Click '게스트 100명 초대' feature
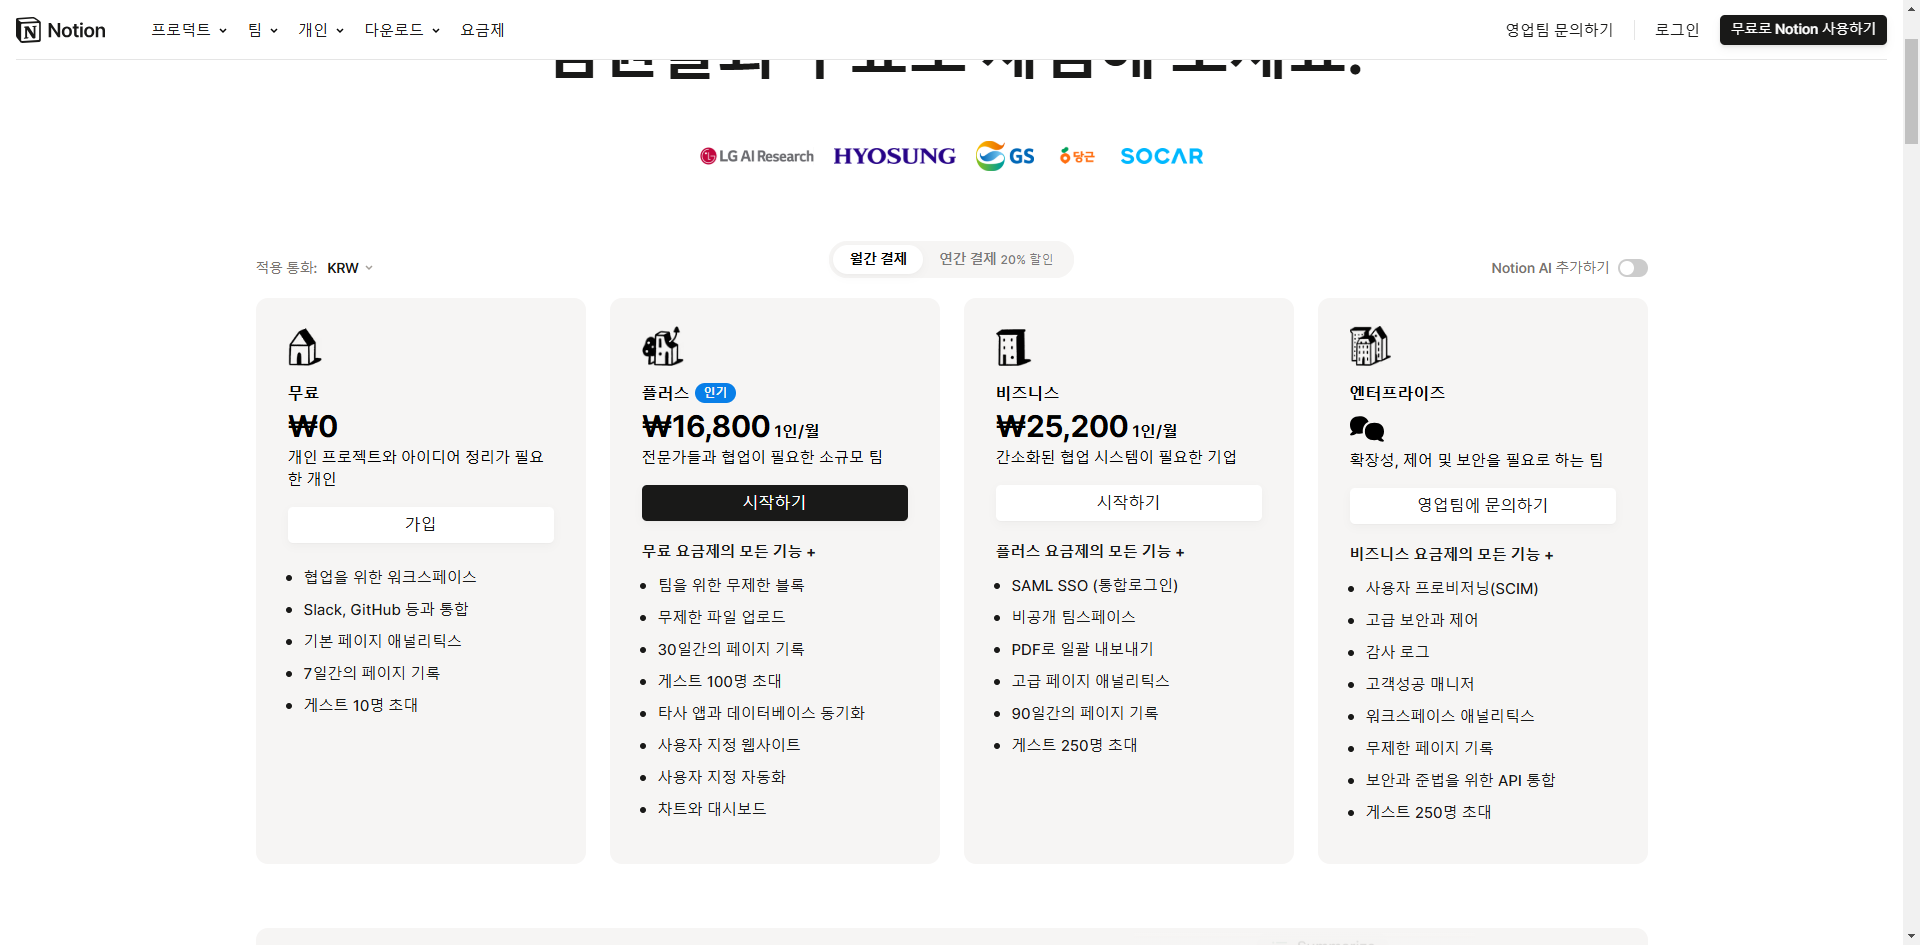Viewport: 1920px width, 945px height. 720,681
